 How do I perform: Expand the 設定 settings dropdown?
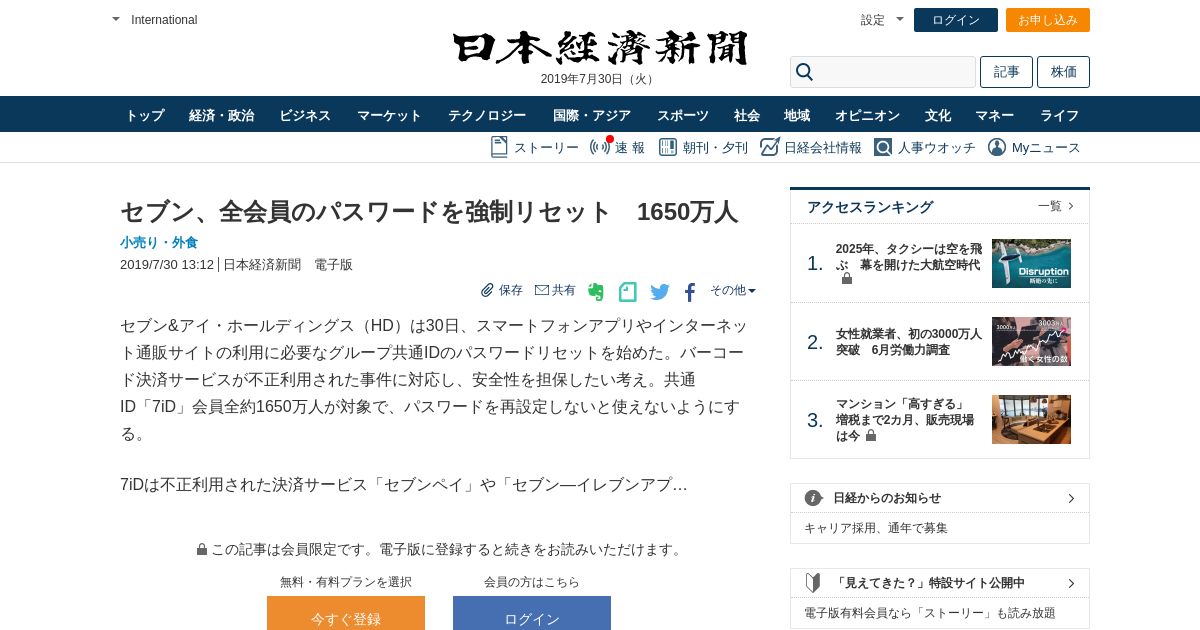click(x=882, y=20)
